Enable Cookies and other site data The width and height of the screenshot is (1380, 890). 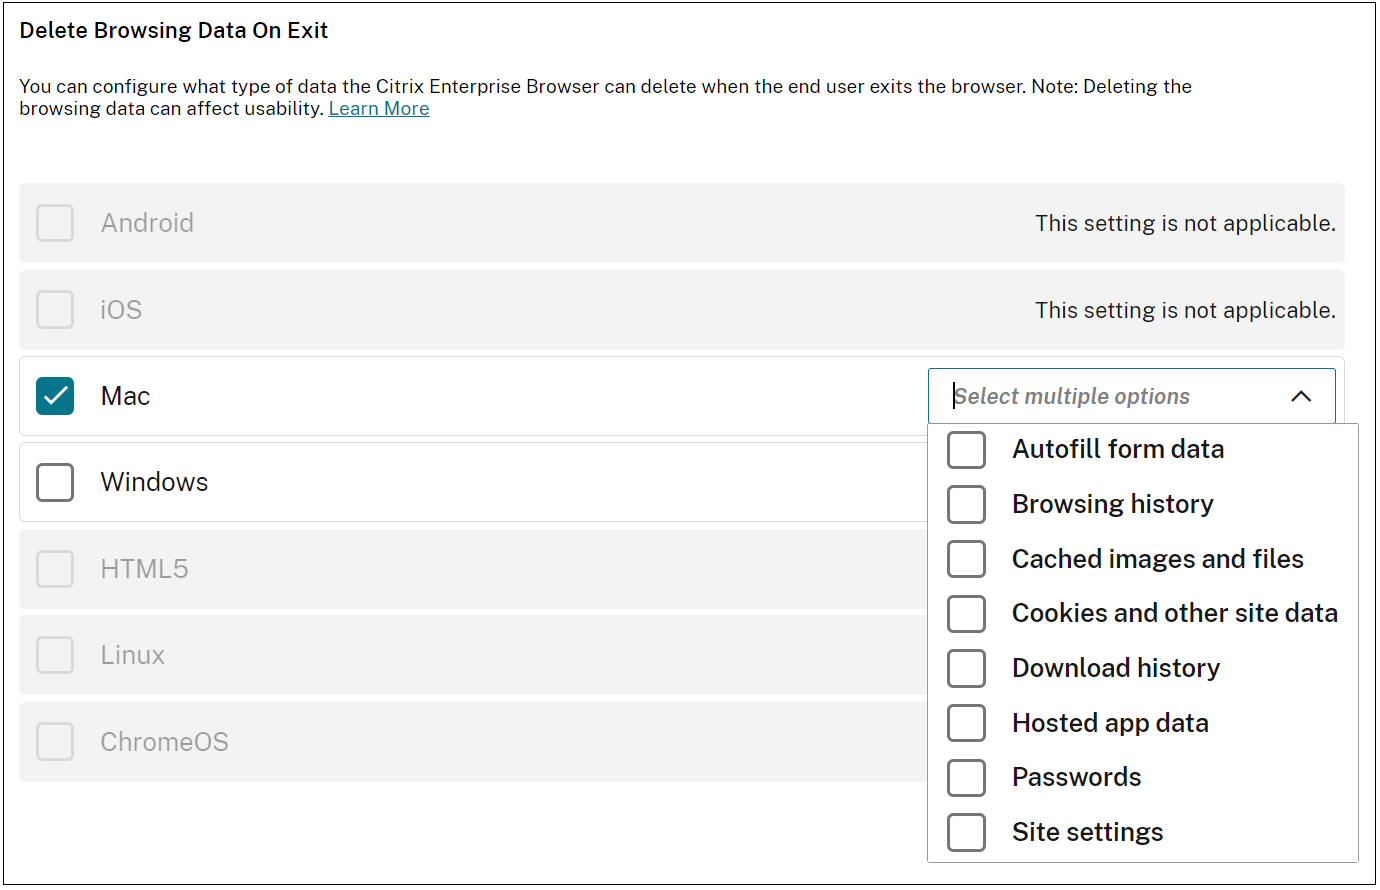[966, 613]
